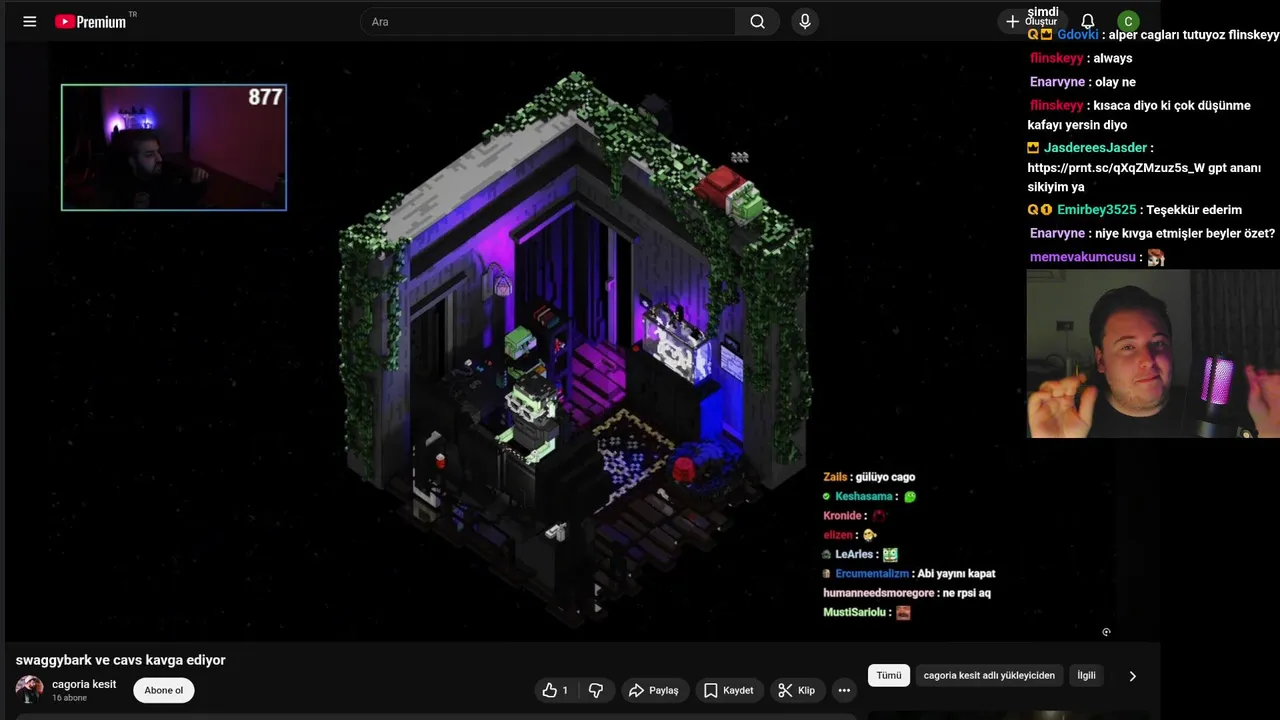Subscribe with Abone ol button

tap(164, 690)
